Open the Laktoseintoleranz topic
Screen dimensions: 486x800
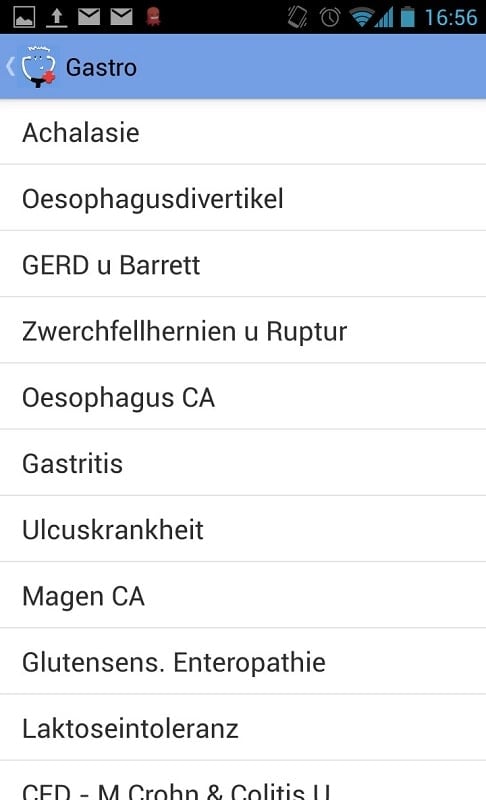(x=243, y=728)
